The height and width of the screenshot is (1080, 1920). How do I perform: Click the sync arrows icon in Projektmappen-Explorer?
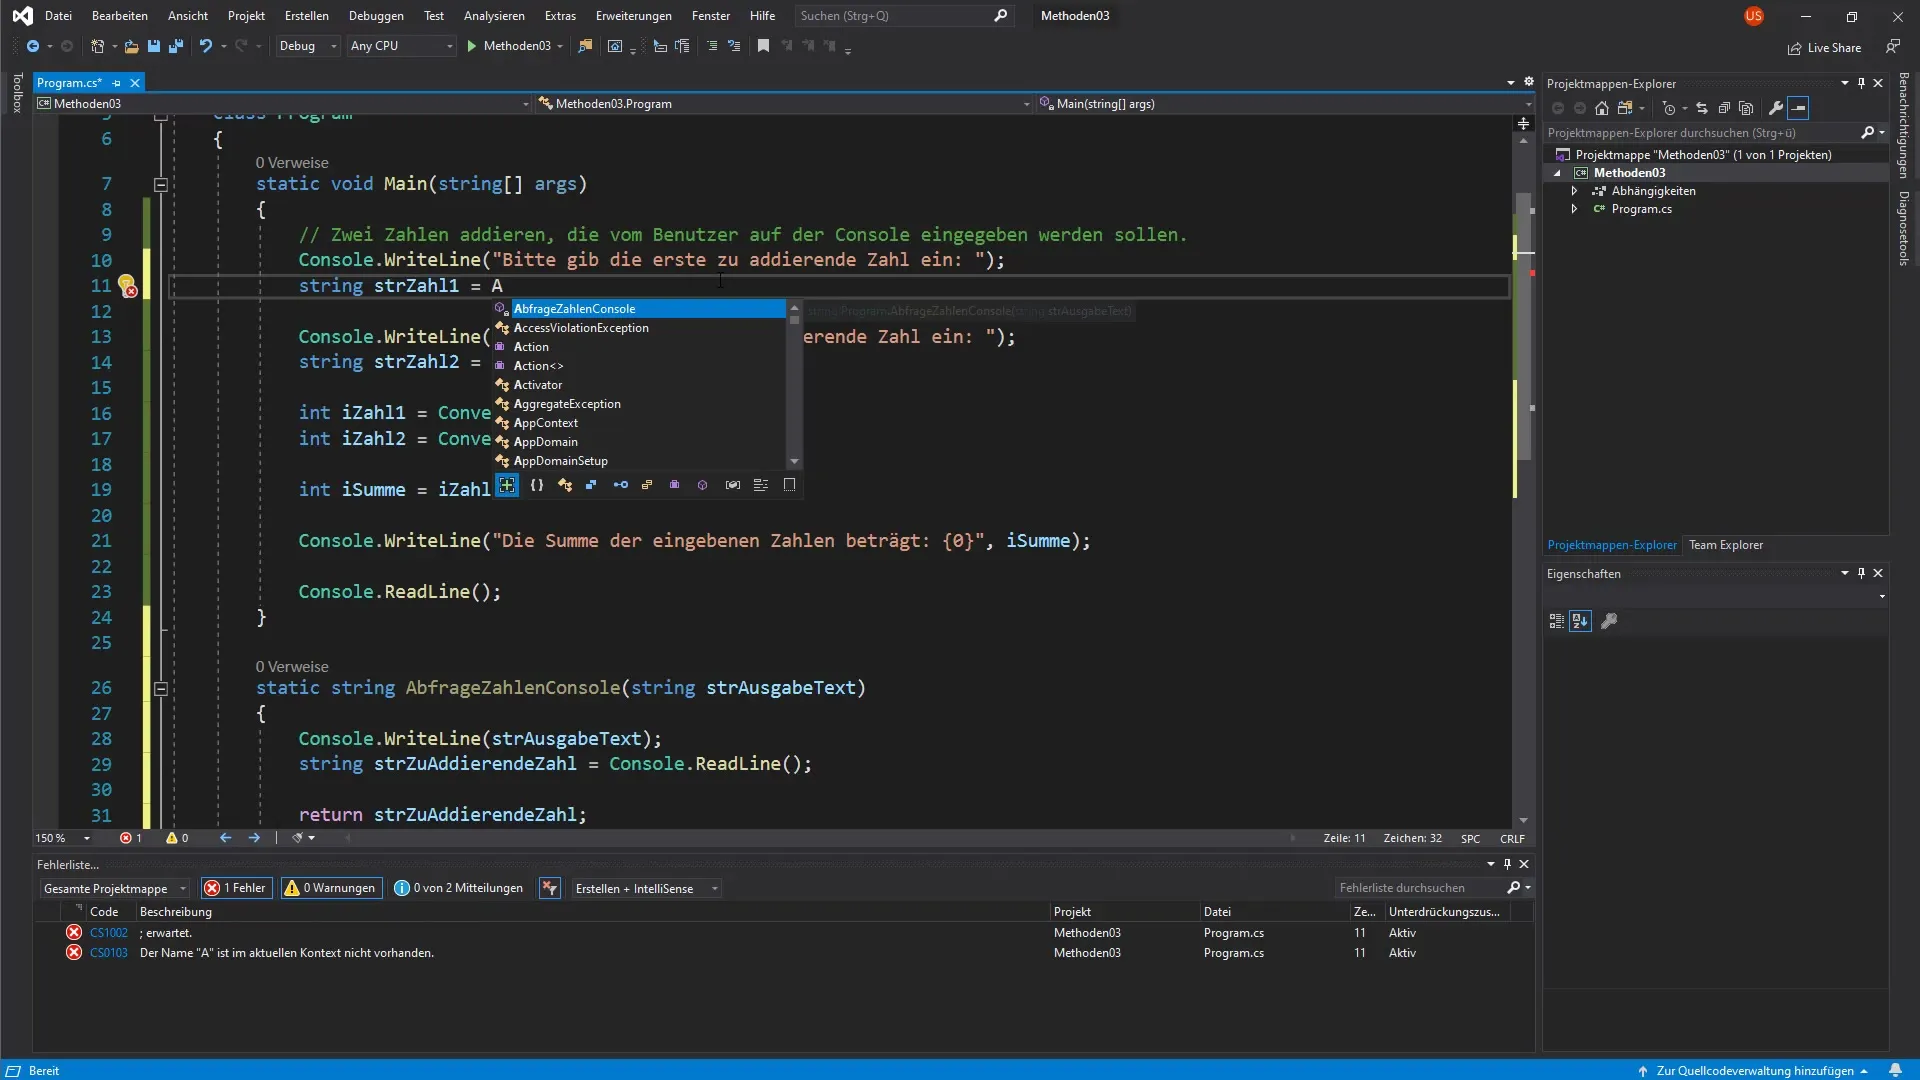coord(1702,108)
